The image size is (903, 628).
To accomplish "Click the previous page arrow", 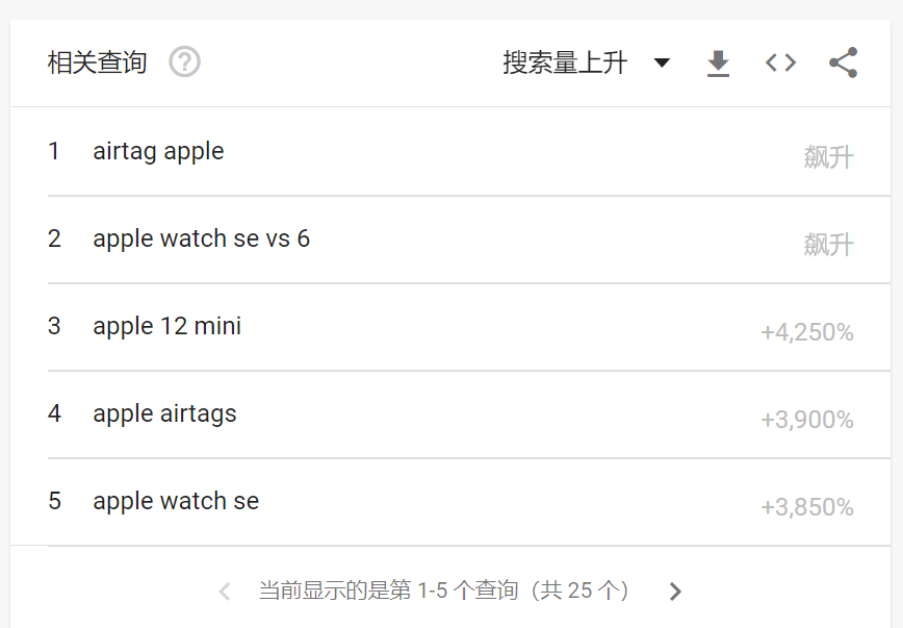I will [x=225, y=591].
